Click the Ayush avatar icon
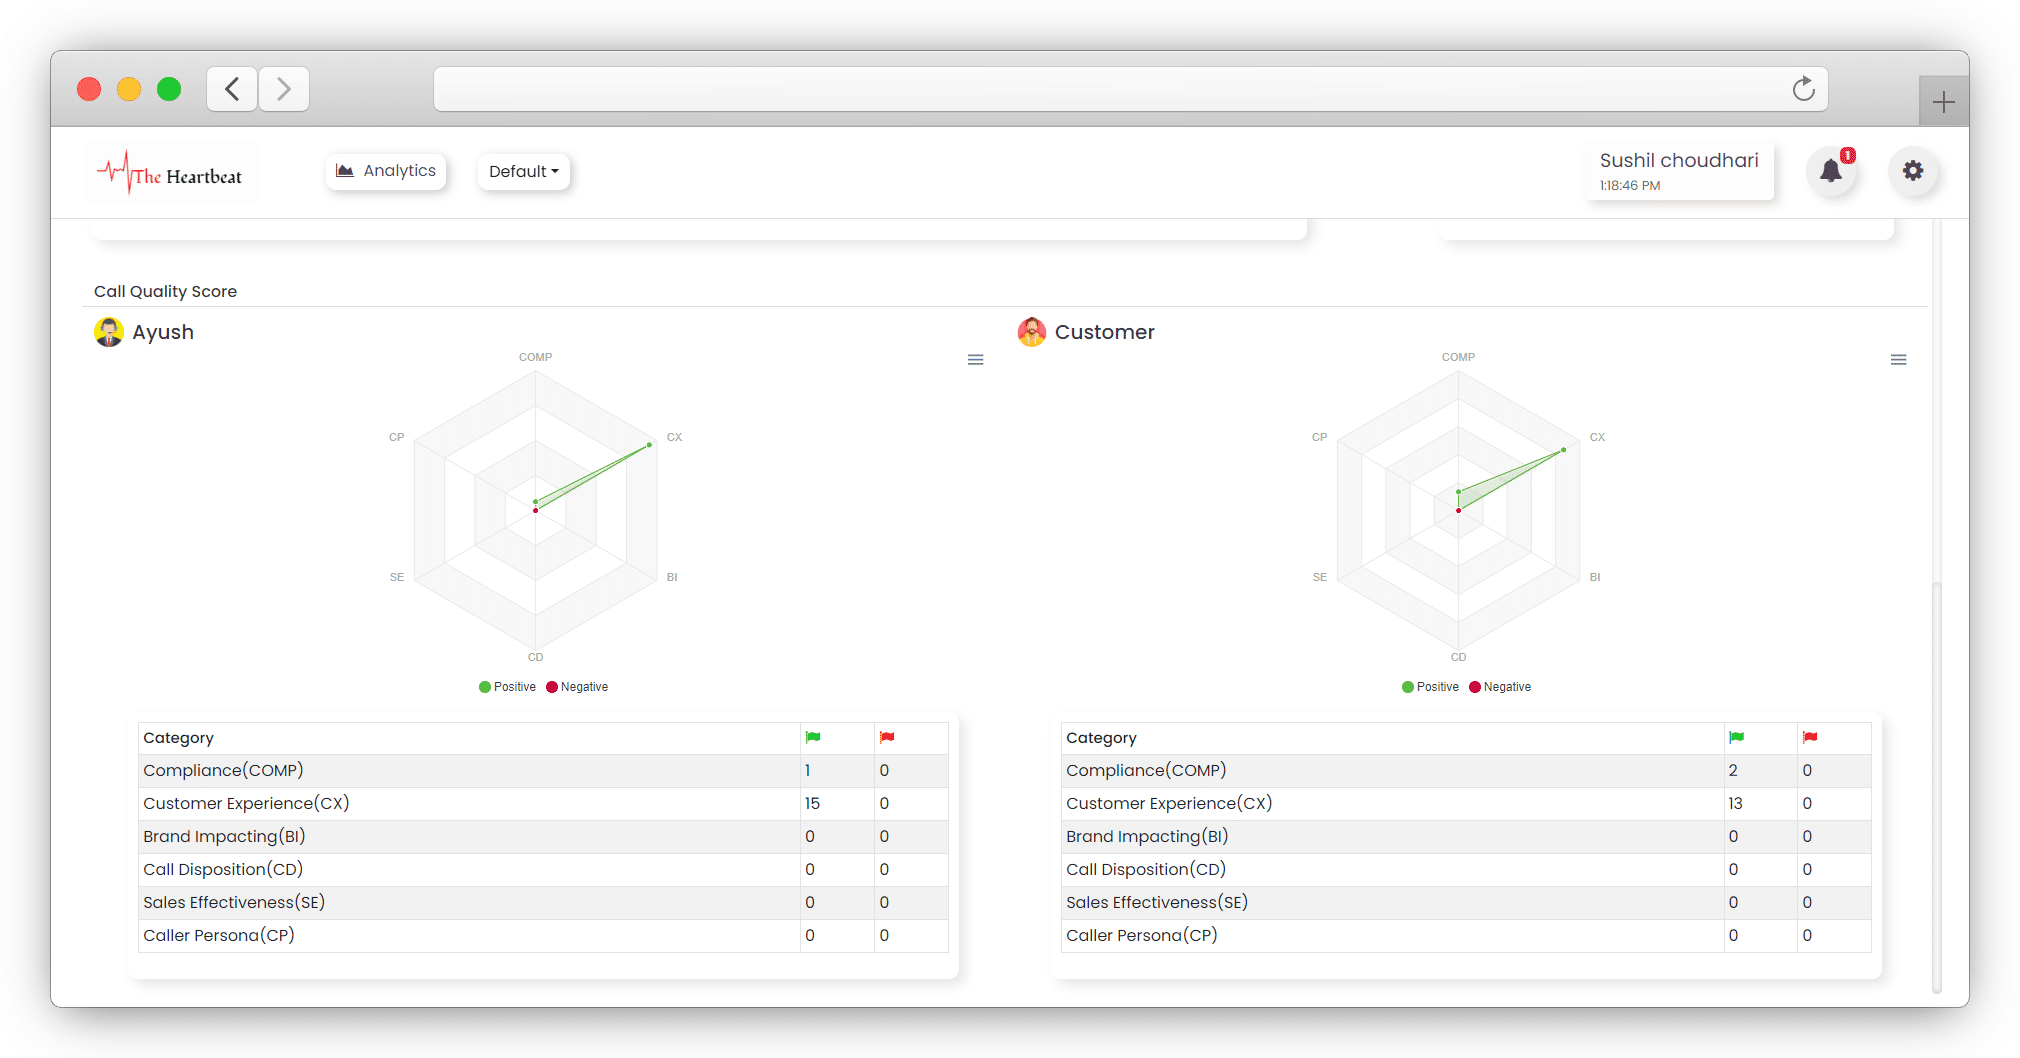Image resolution: width=2020 pixels, height=1058 pixels. click(x=109, y=331)
